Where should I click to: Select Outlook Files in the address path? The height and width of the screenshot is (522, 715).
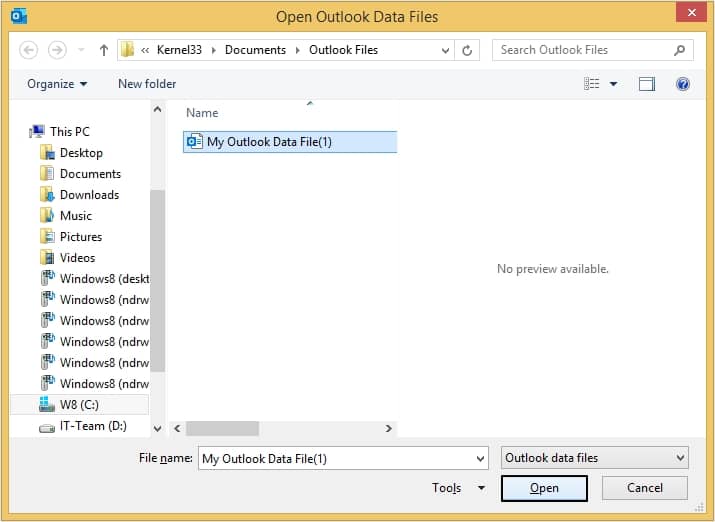coord(343,50)
